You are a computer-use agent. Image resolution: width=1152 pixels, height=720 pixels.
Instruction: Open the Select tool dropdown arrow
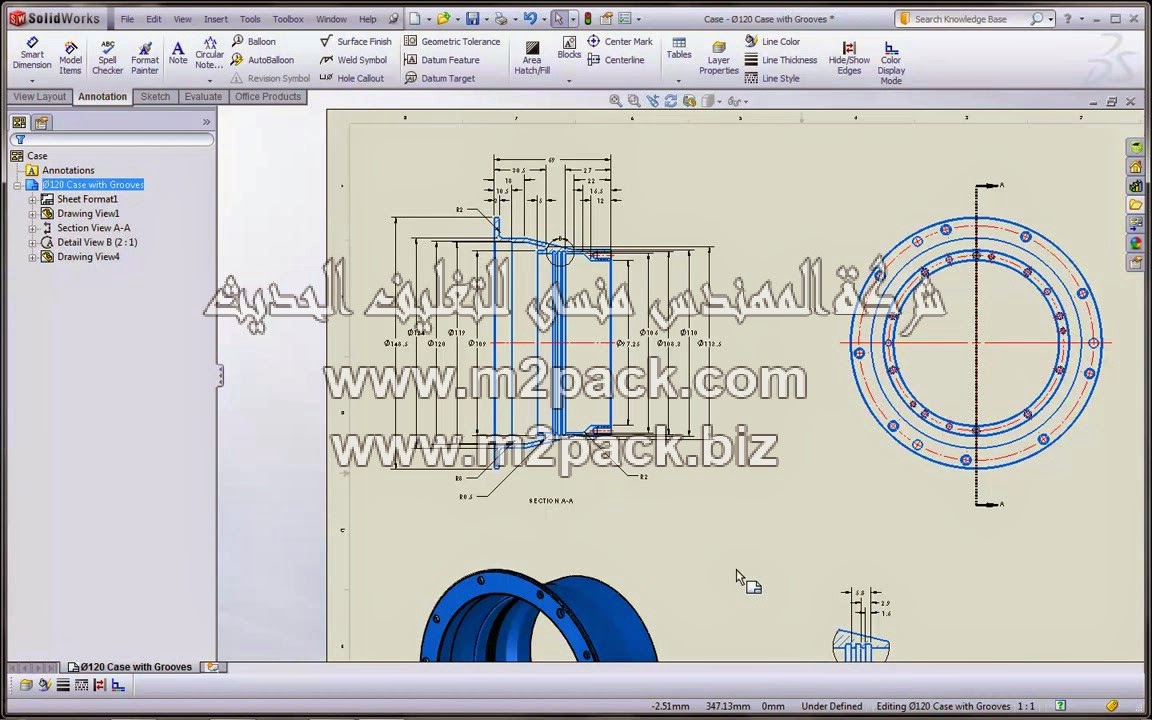[x=573, y=20]
